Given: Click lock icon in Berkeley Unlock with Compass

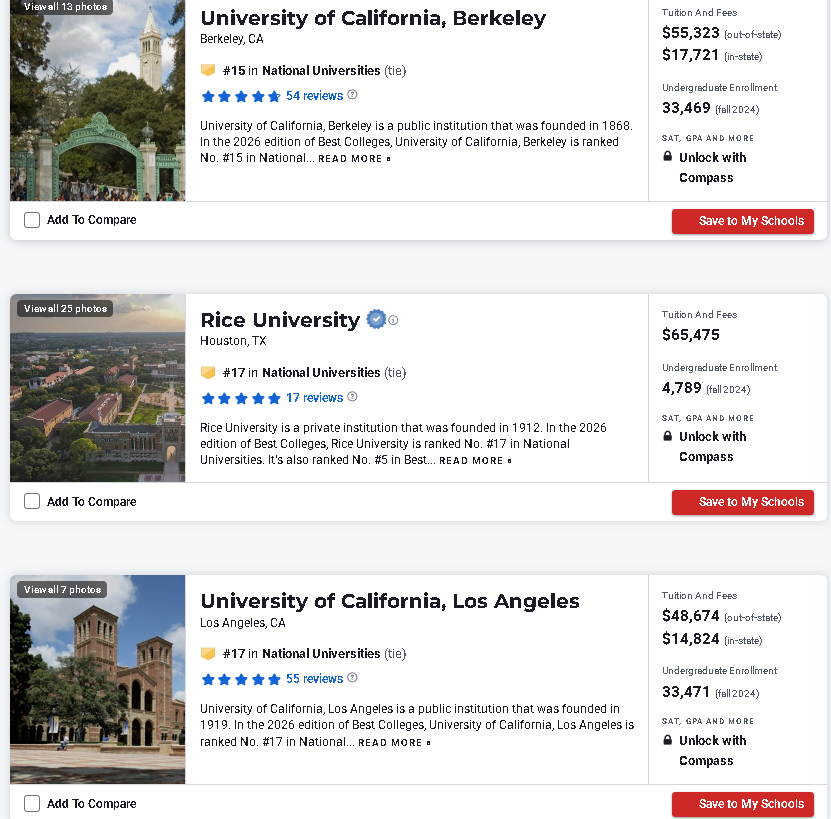Looking at the screenshot, I should [668, 156].
